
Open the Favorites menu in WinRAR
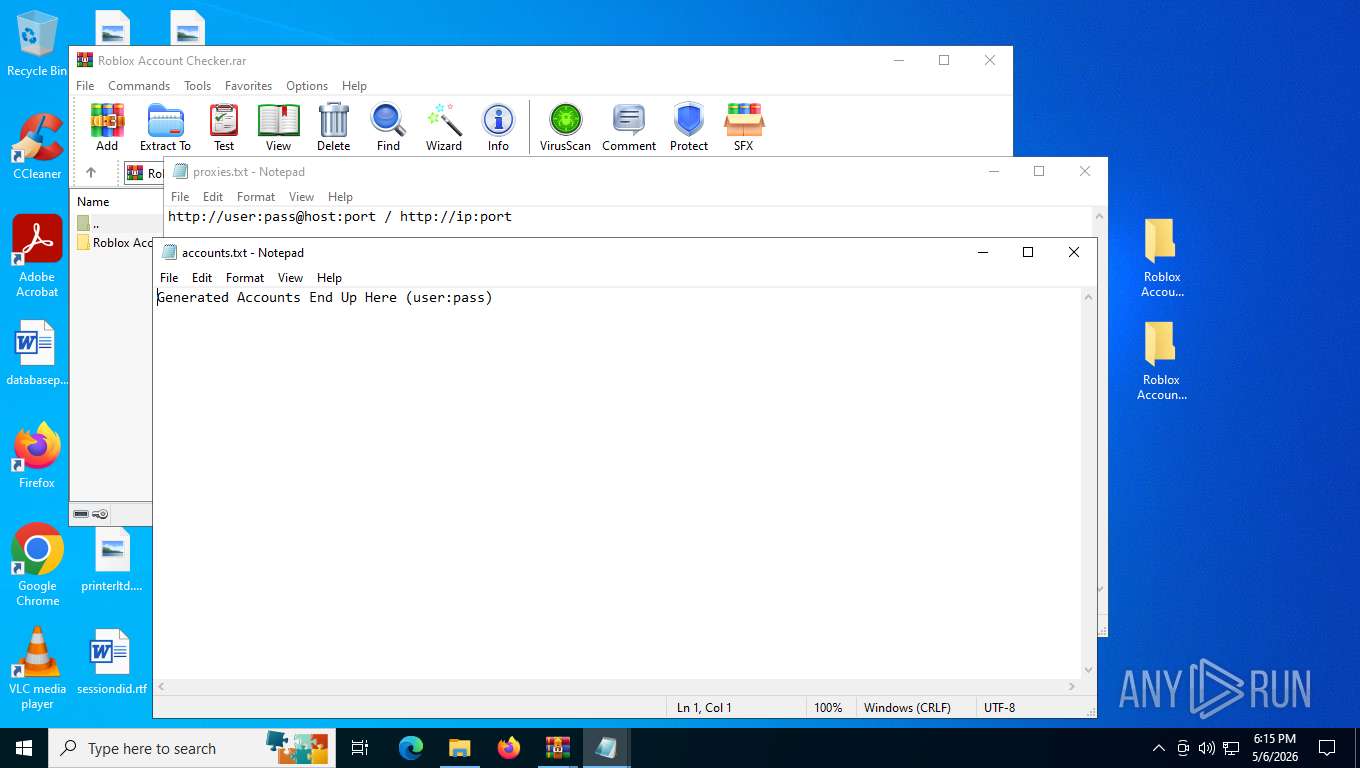click(x=248, y=86)
